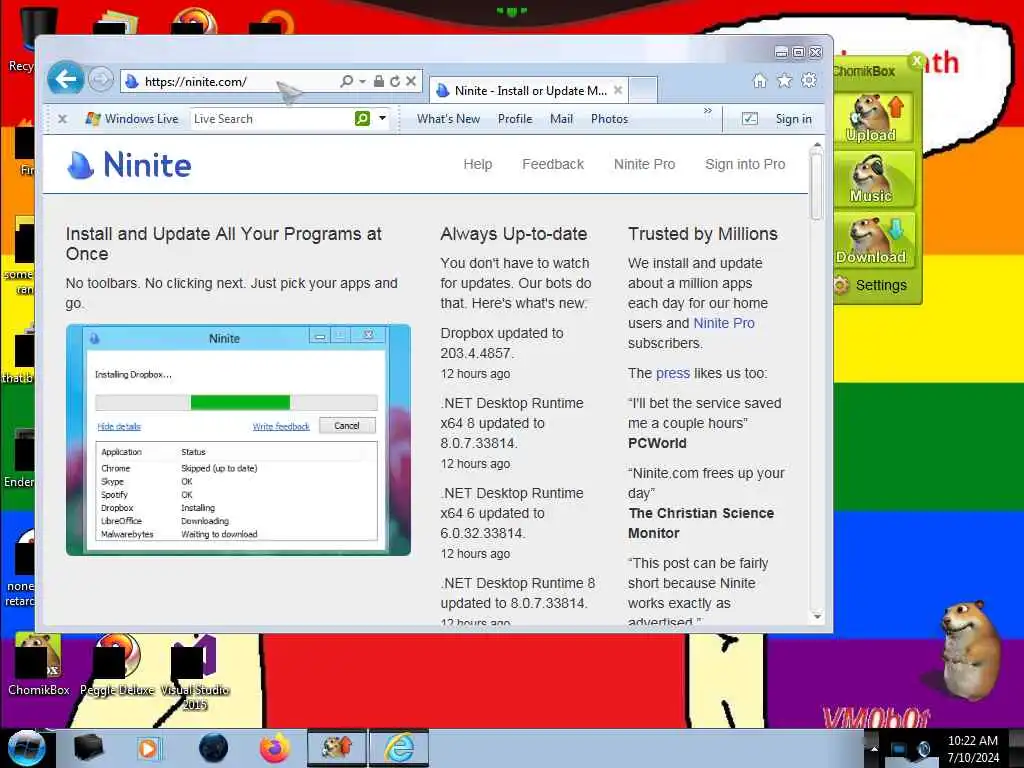Click the Music hamster icon in ChomikBox

point(874,179)
